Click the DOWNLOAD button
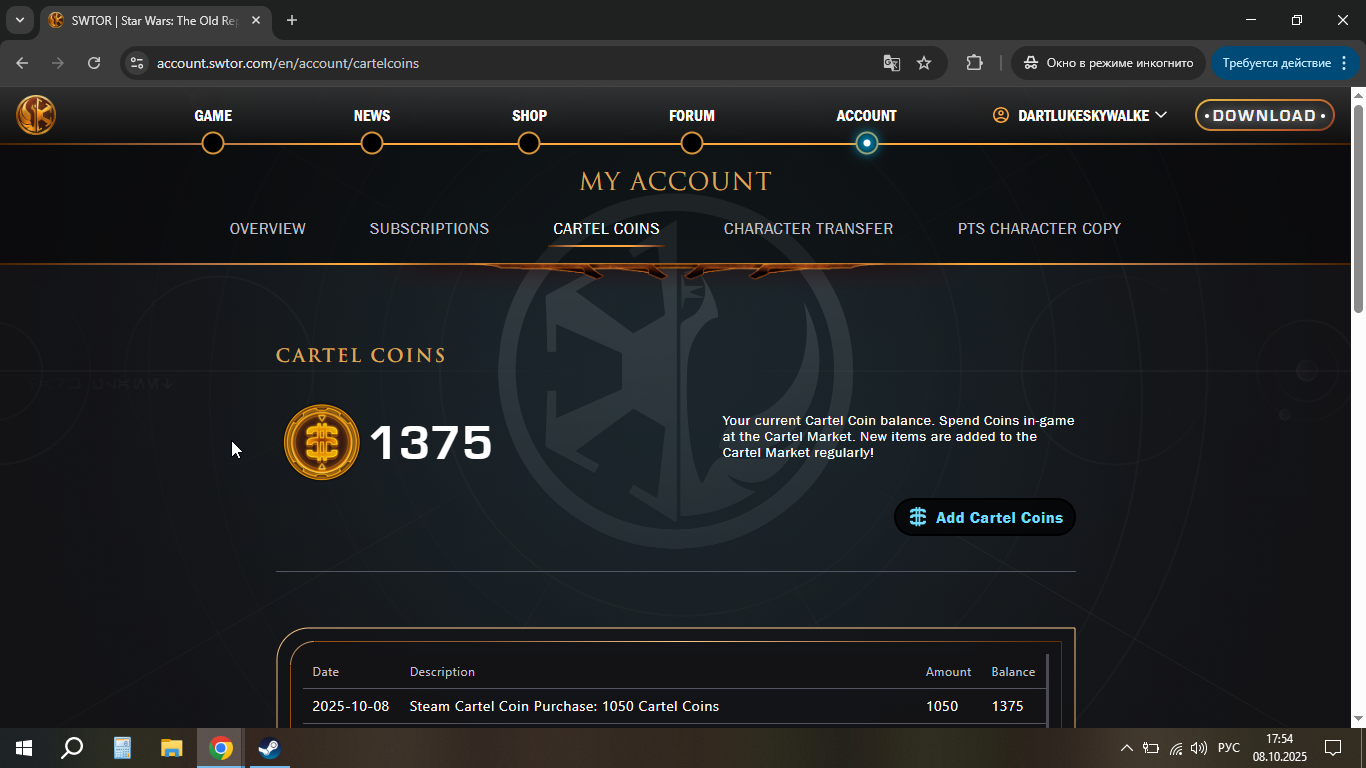This screenshot has height=768, width=1366. point(1265,115)
